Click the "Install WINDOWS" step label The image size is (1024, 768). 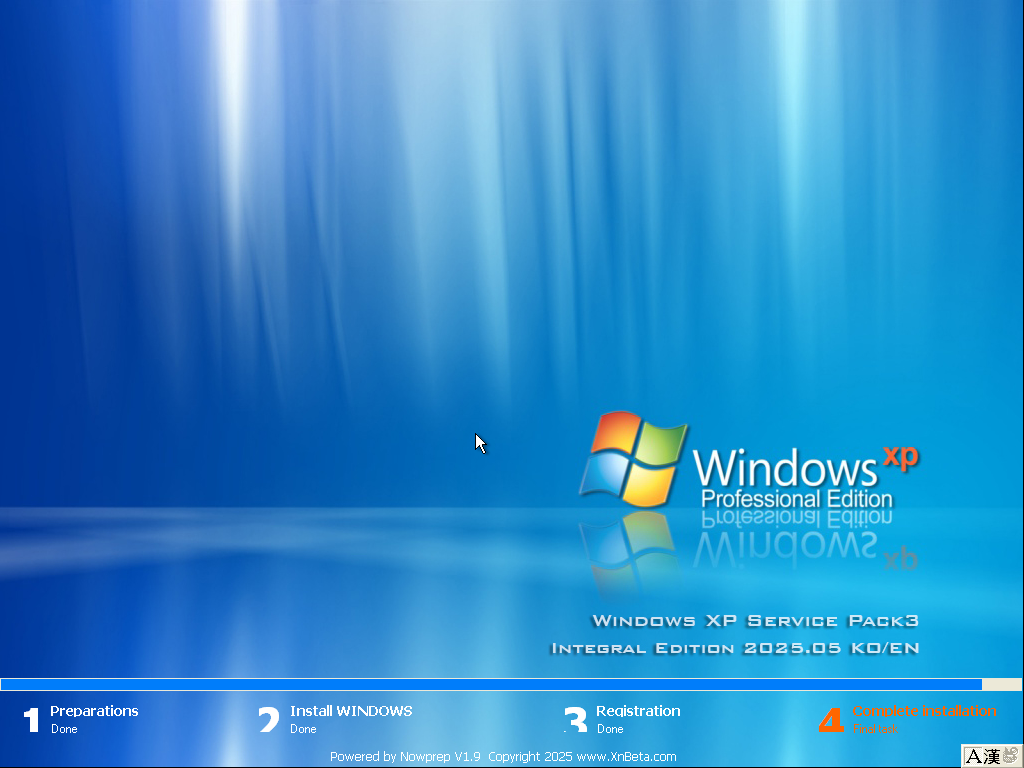point(351,711)
